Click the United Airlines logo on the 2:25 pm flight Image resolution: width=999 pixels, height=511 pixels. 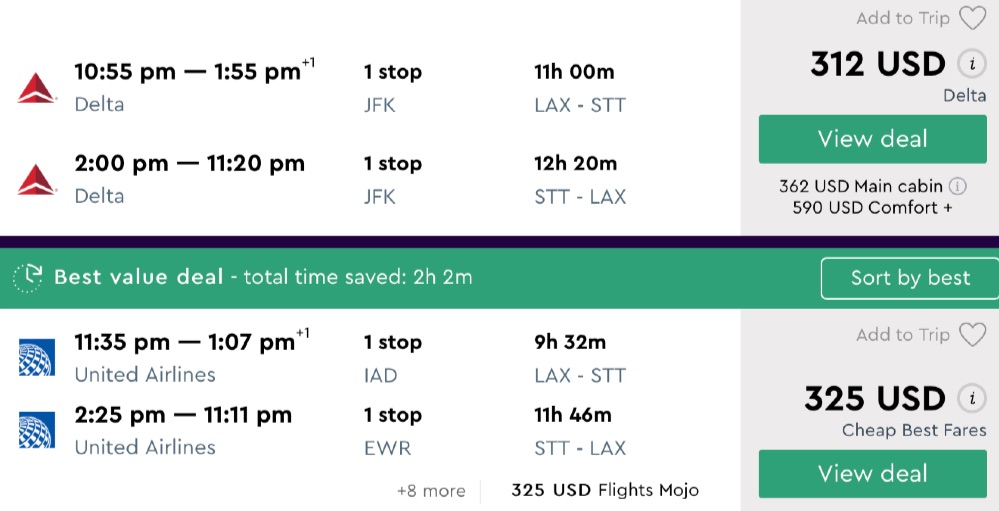point(37,430)
